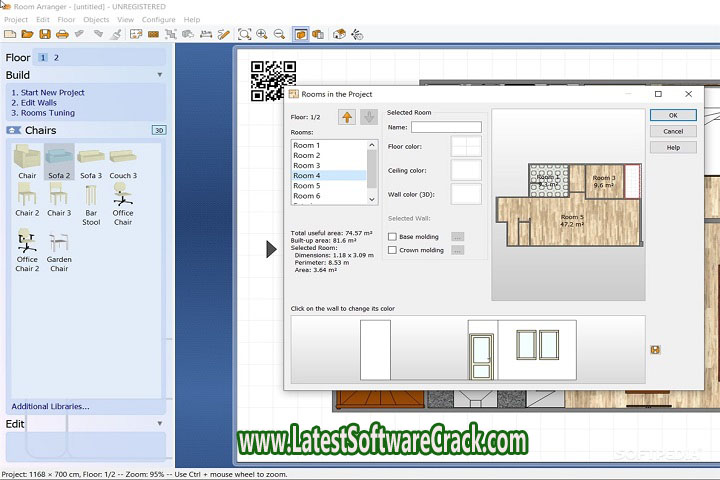Open the Configure menu

pyautogui.click(x=158, y=19)
